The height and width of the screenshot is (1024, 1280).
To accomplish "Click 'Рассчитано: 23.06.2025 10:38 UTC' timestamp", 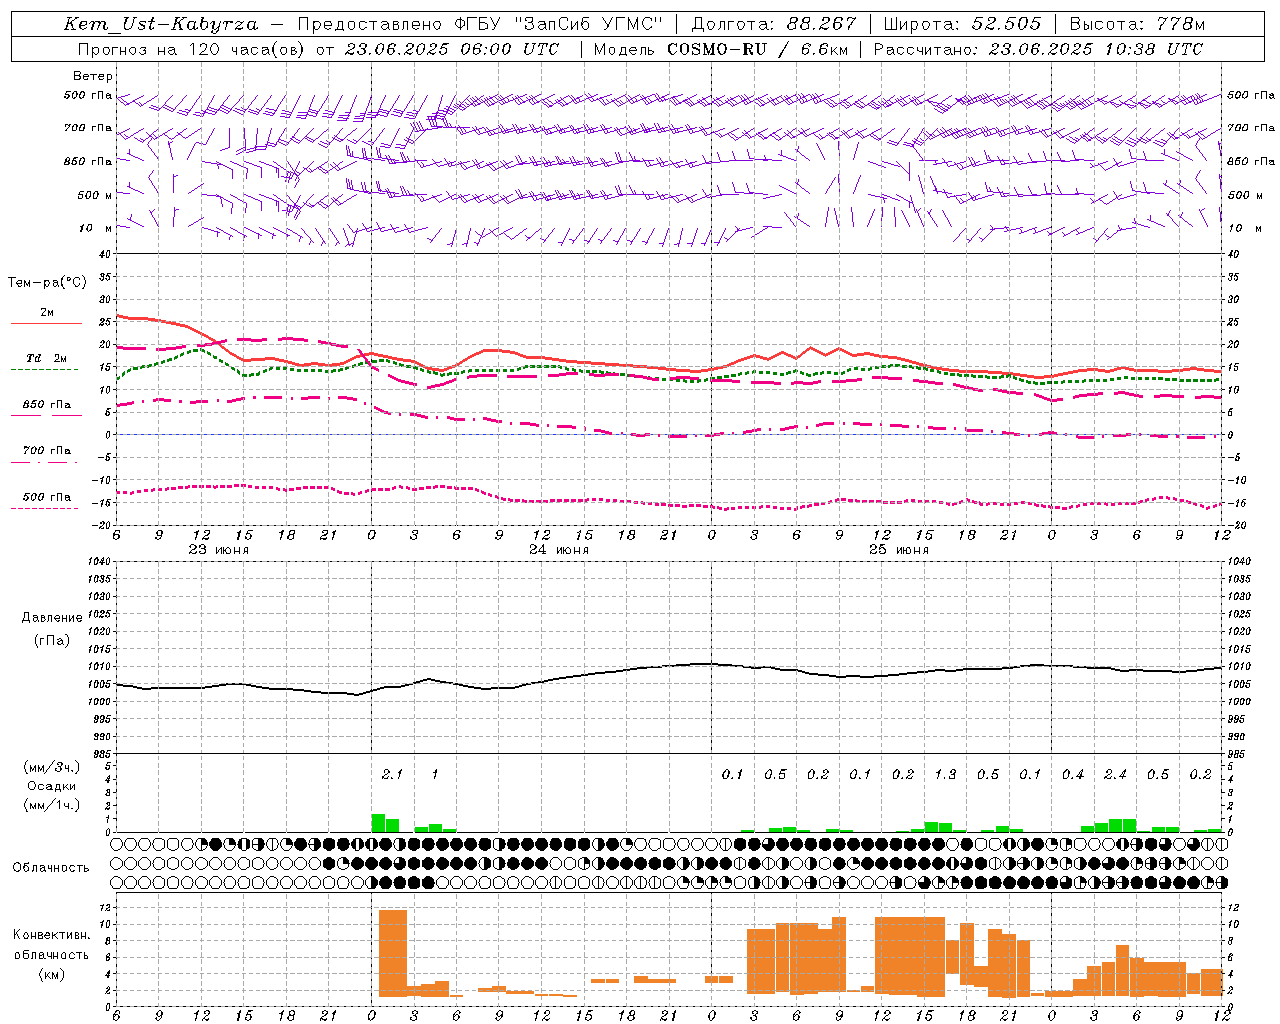I will 1038,49.
